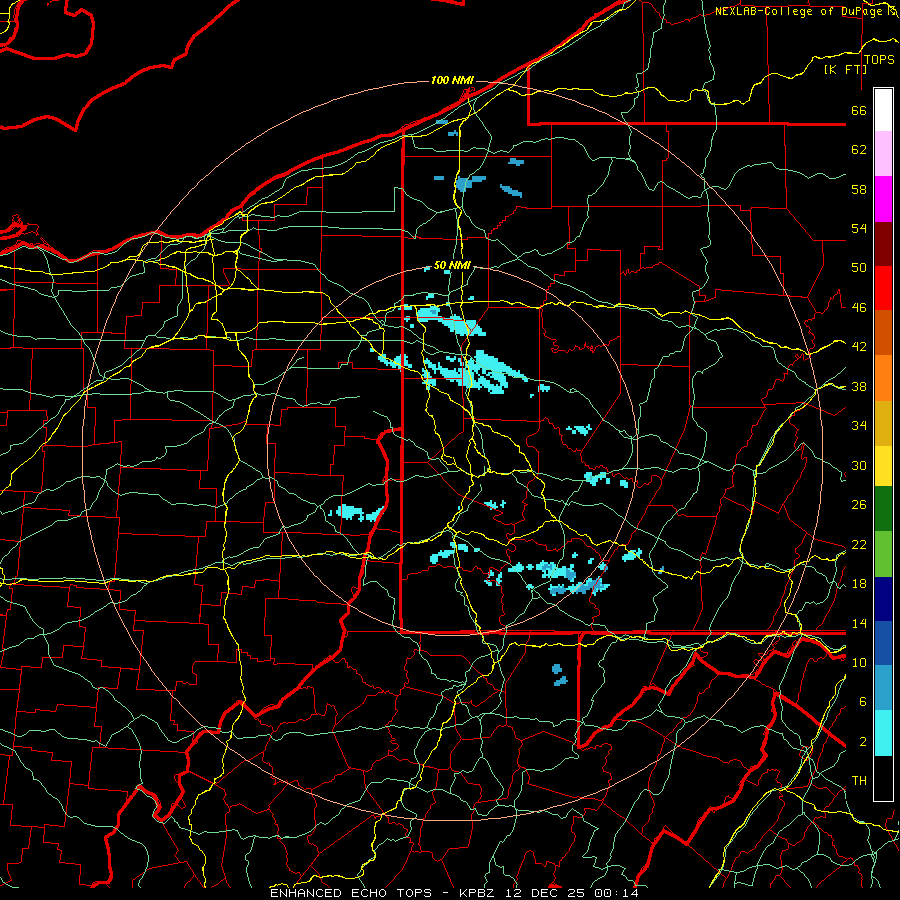Click the "12 DEC 25" date text

coord(546,893)
